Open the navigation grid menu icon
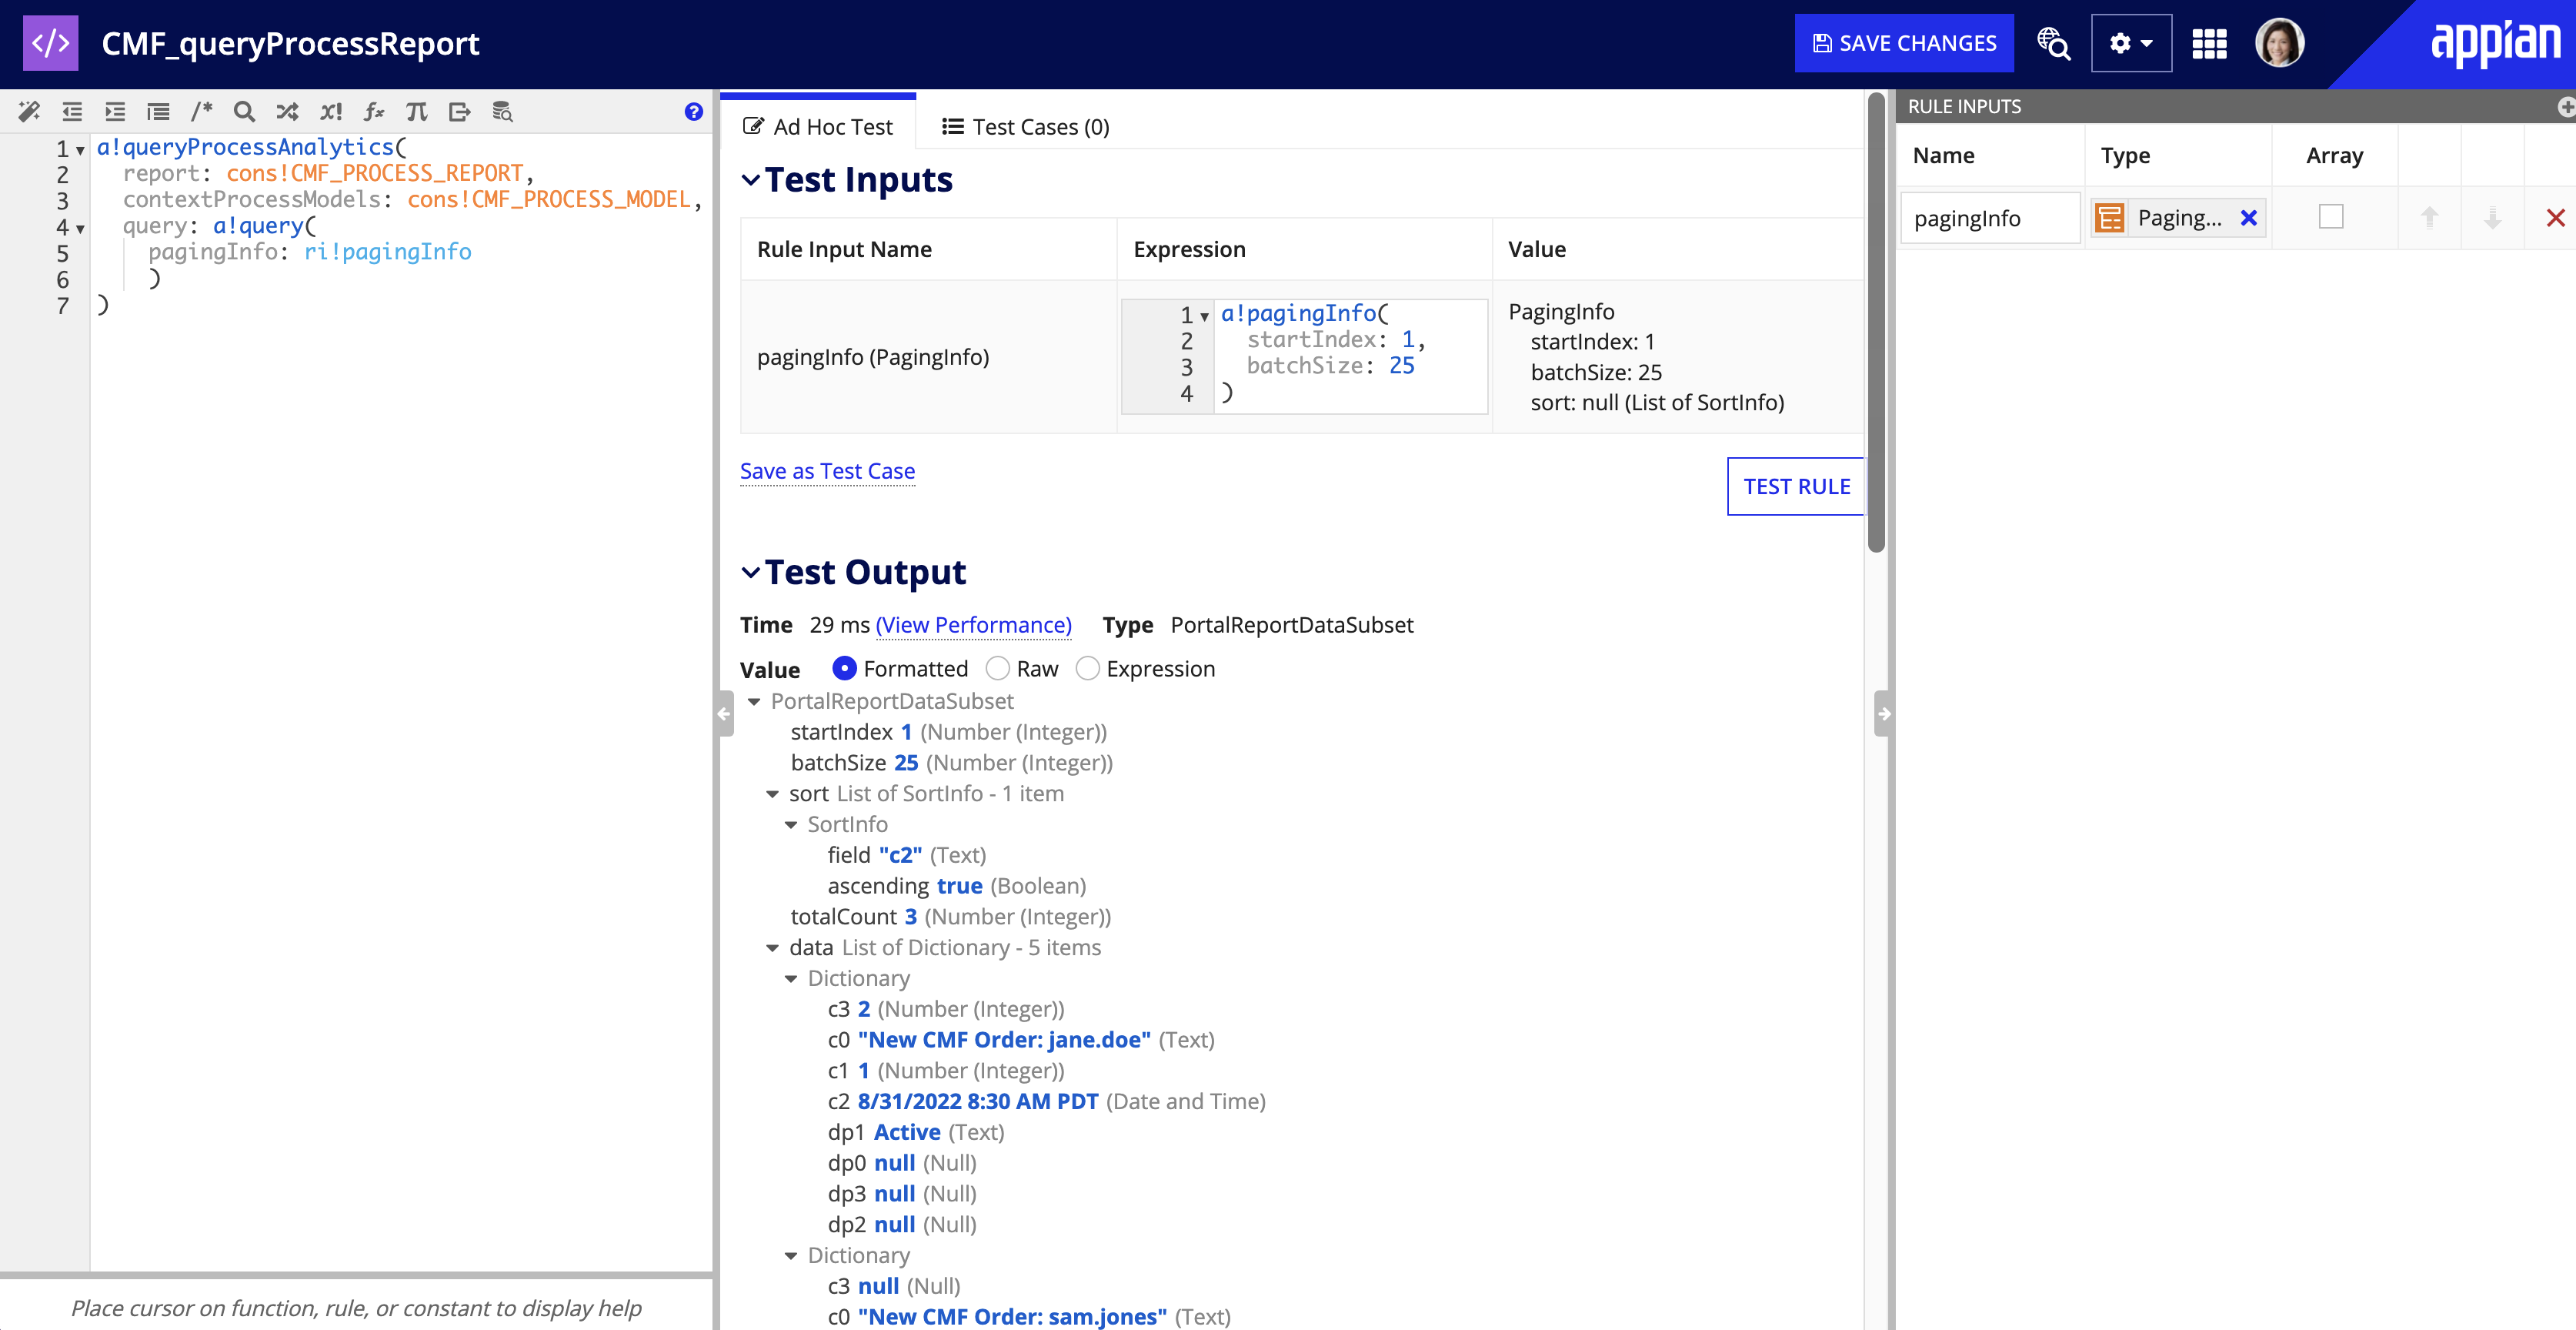Image resolution: width=2576 pixels, height=1330 pixels. click(x=2209, y=43)
